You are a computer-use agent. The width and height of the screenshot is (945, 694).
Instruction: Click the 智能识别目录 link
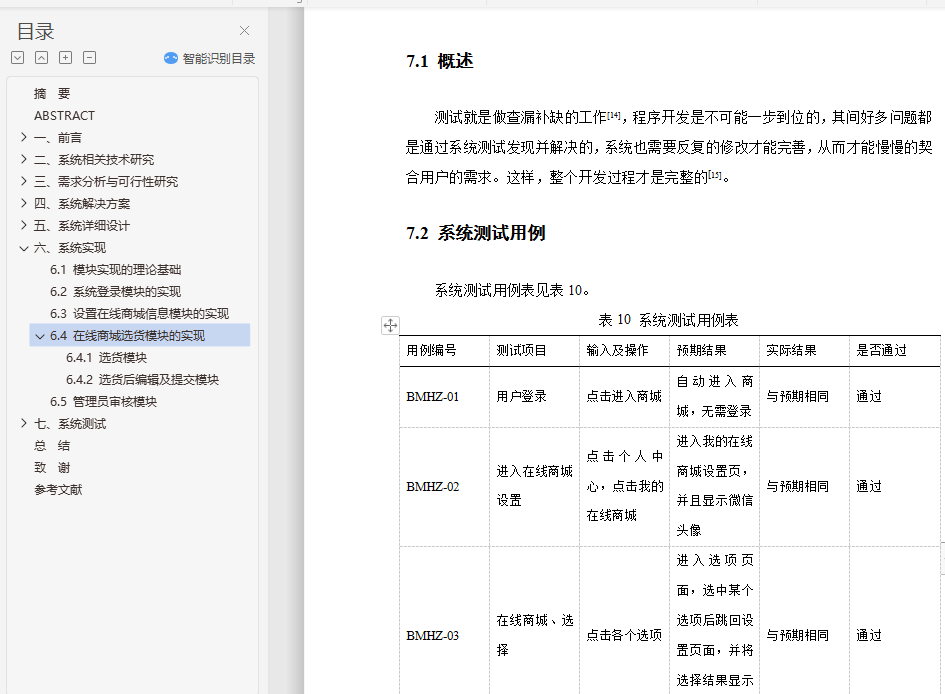[219, 58]
